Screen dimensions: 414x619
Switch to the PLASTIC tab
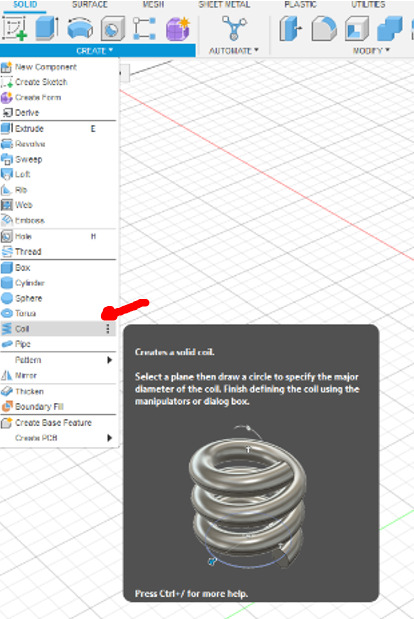click(x=300, y=5)
